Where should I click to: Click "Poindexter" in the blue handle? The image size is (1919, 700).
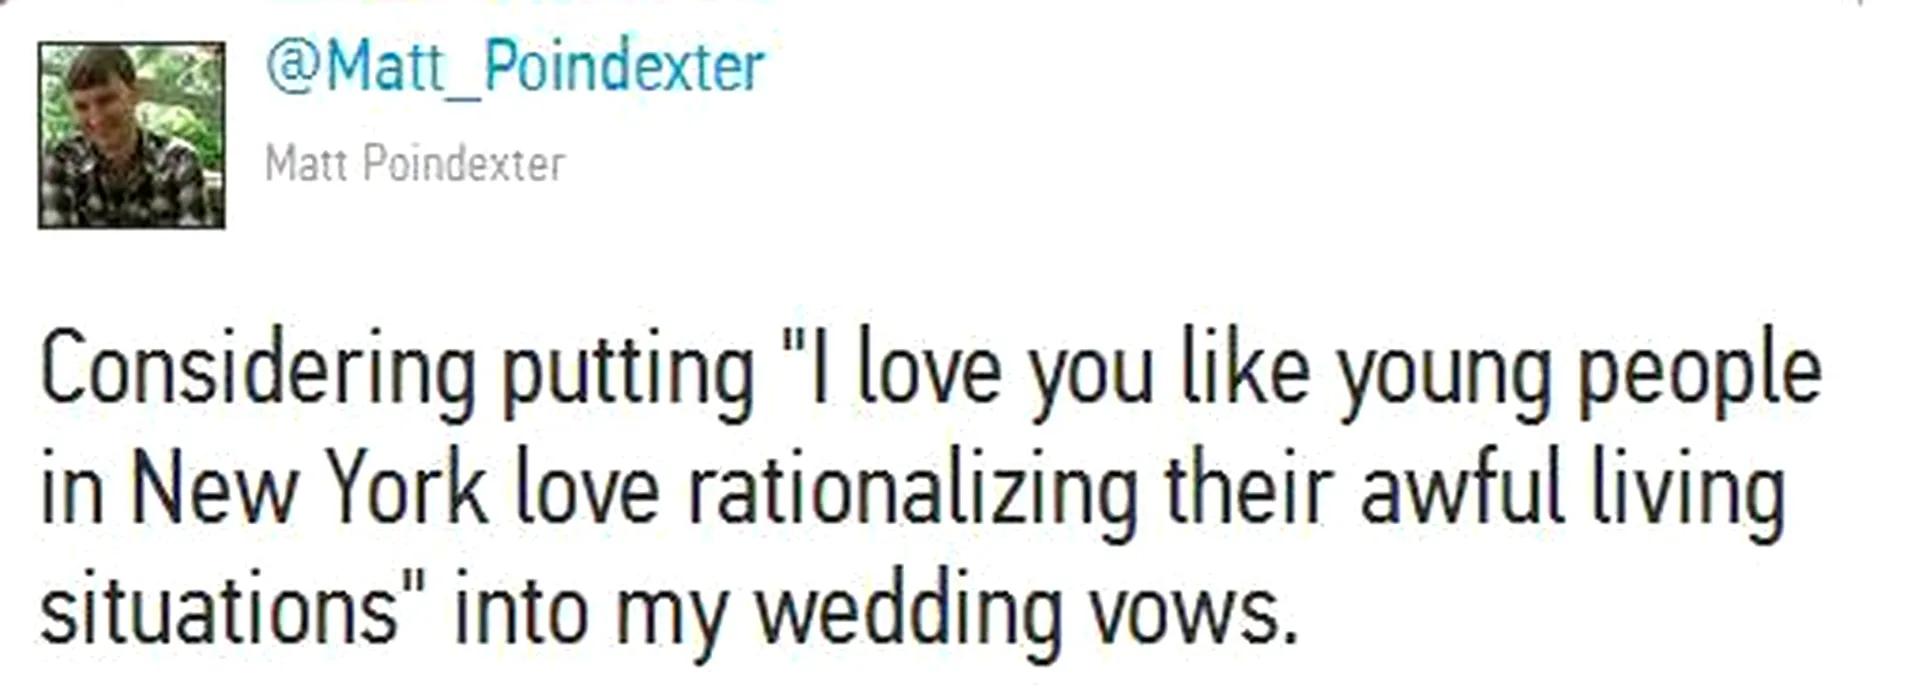pos(623,67)
